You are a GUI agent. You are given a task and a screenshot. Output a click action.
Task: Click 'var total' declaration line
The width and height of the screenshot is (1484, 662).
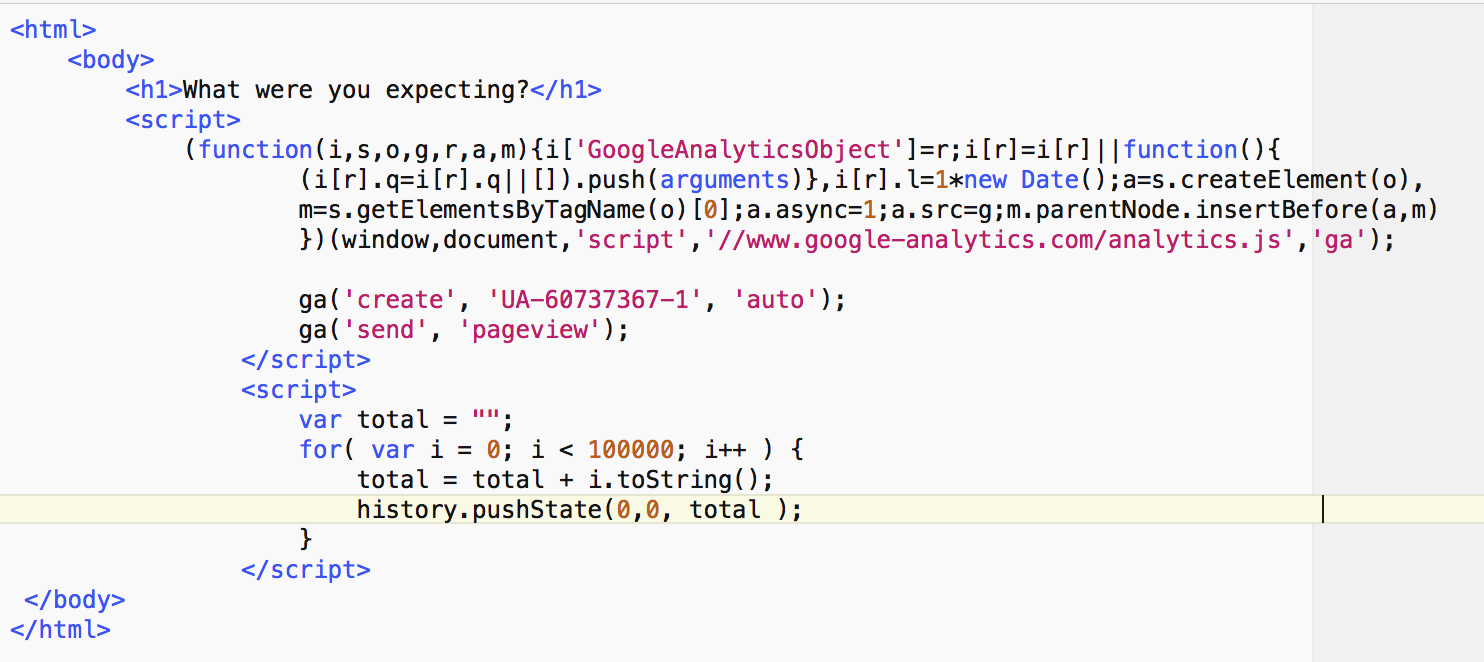pos(406,420)
